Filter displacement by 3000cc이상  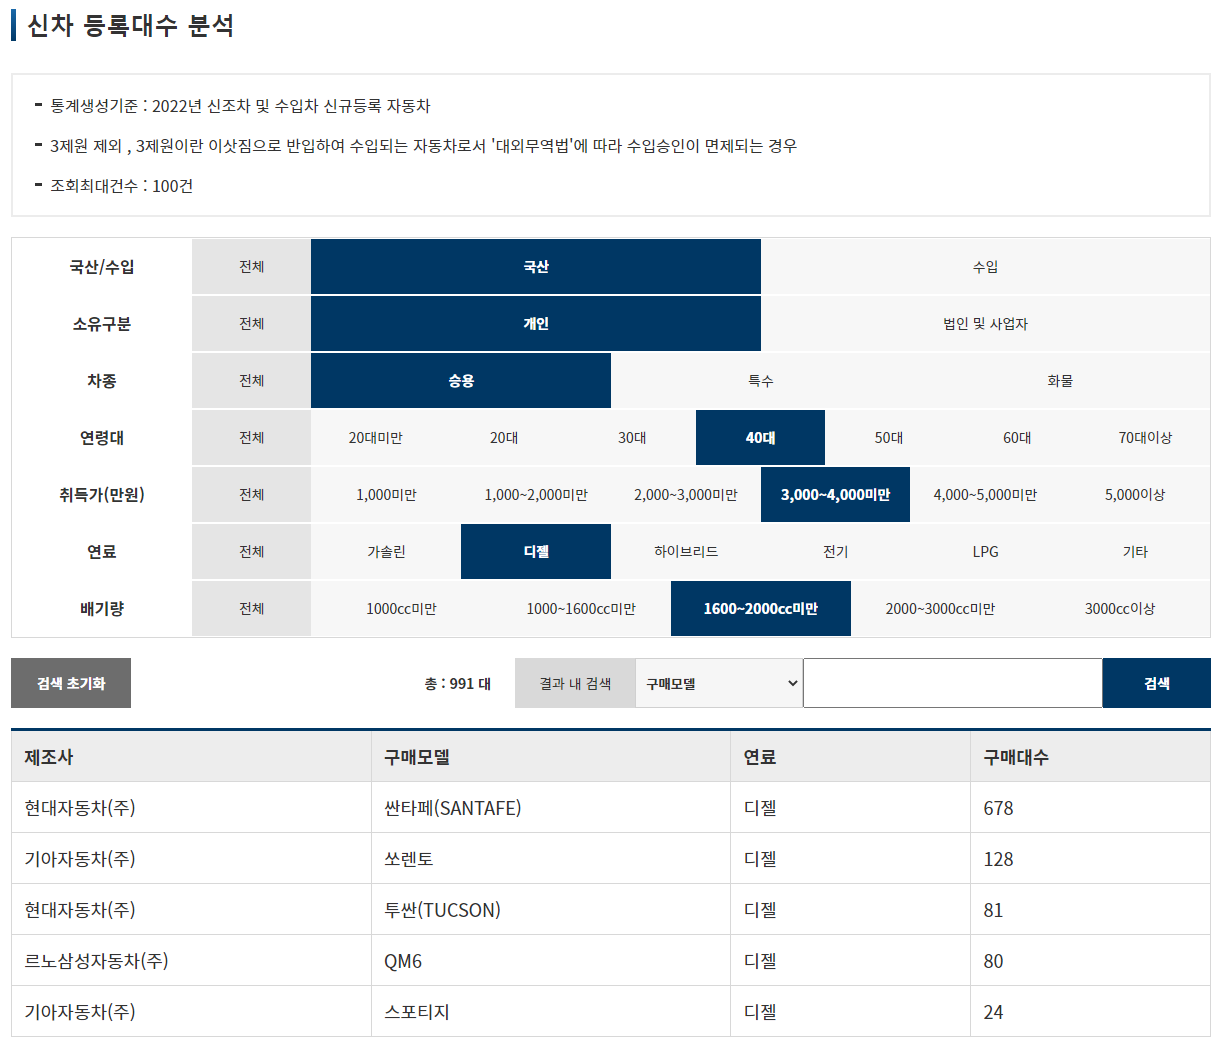1120,609
